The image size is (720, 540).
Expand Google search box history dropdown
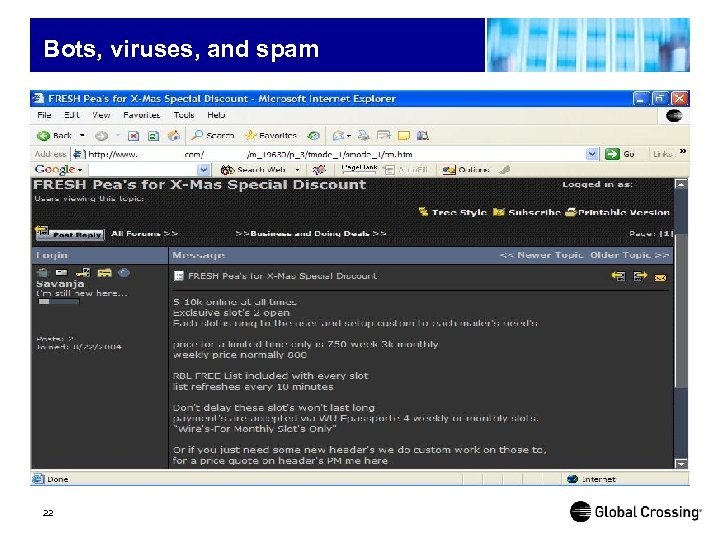pos(203,170)
